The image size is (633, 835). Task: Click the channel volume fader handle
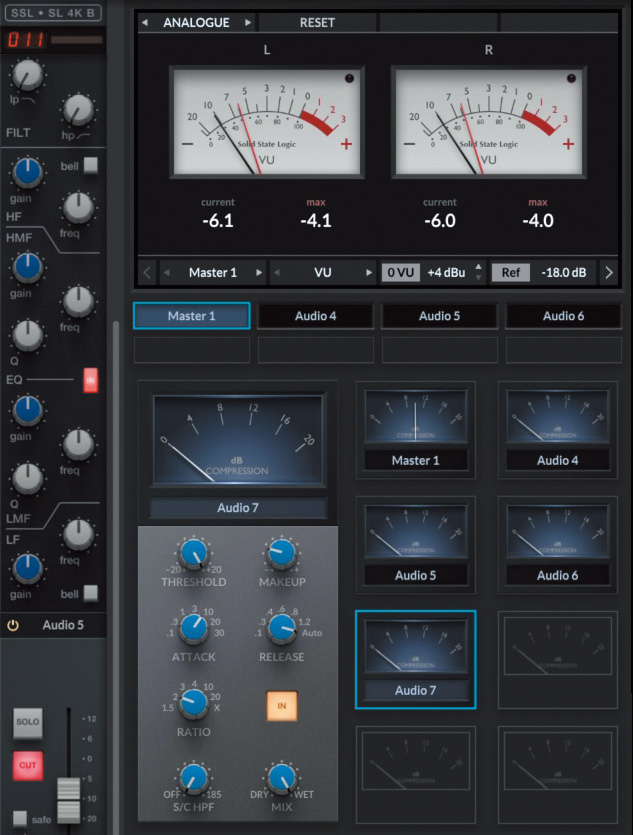69,799
